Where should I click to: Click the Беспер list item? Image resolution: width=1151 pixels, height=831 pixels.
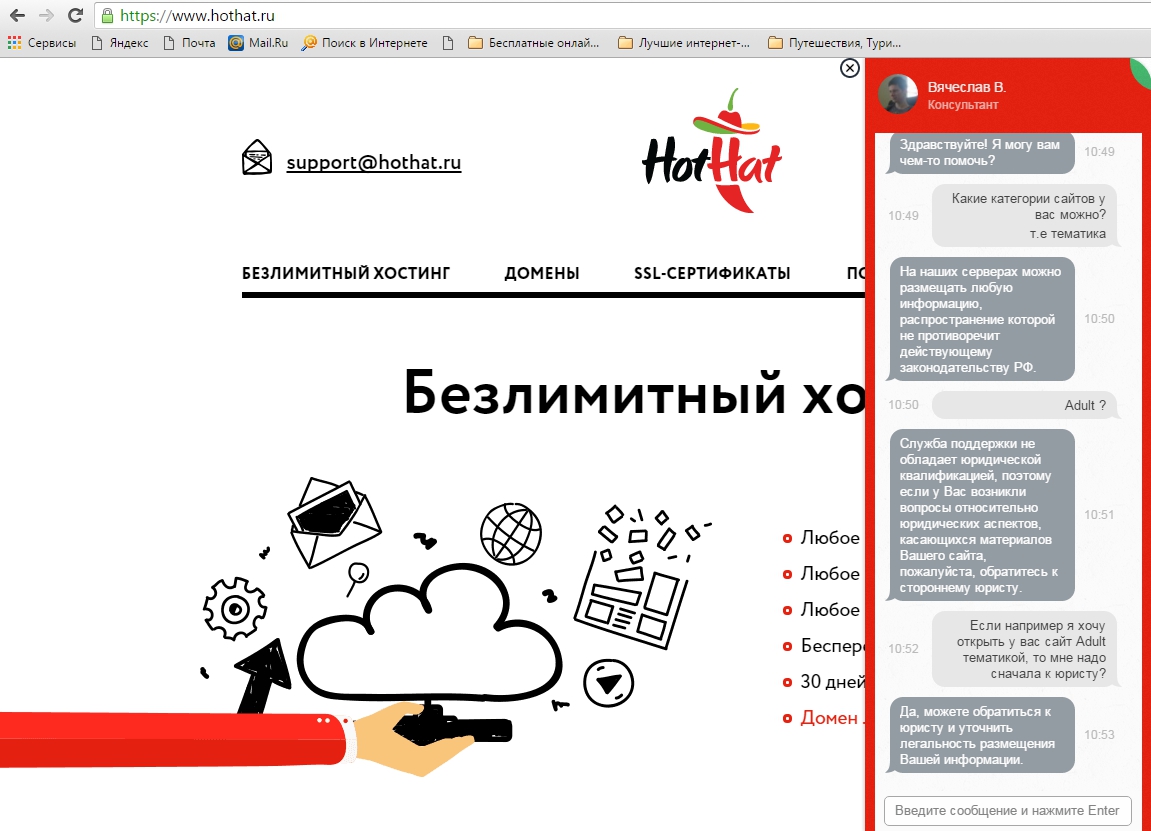click(823, 646)
